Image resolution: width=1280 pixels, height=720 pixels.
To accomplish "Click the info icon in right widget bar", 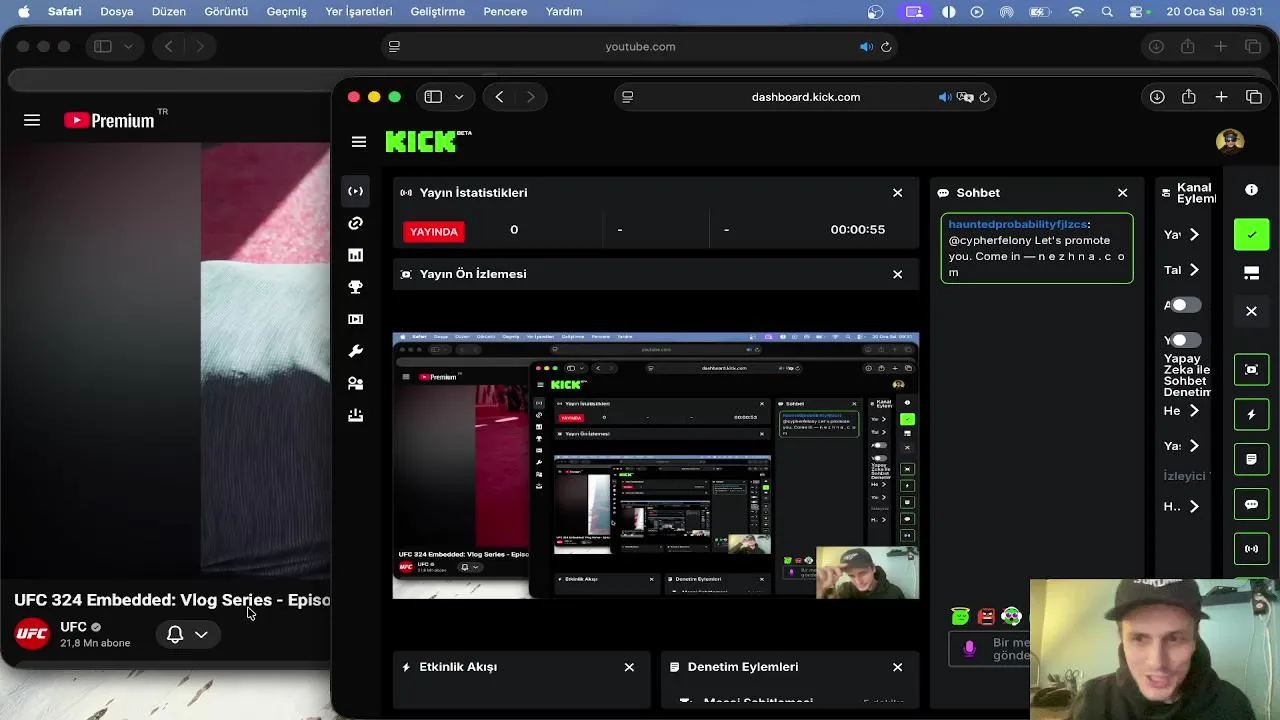I will coord(1251,190).
